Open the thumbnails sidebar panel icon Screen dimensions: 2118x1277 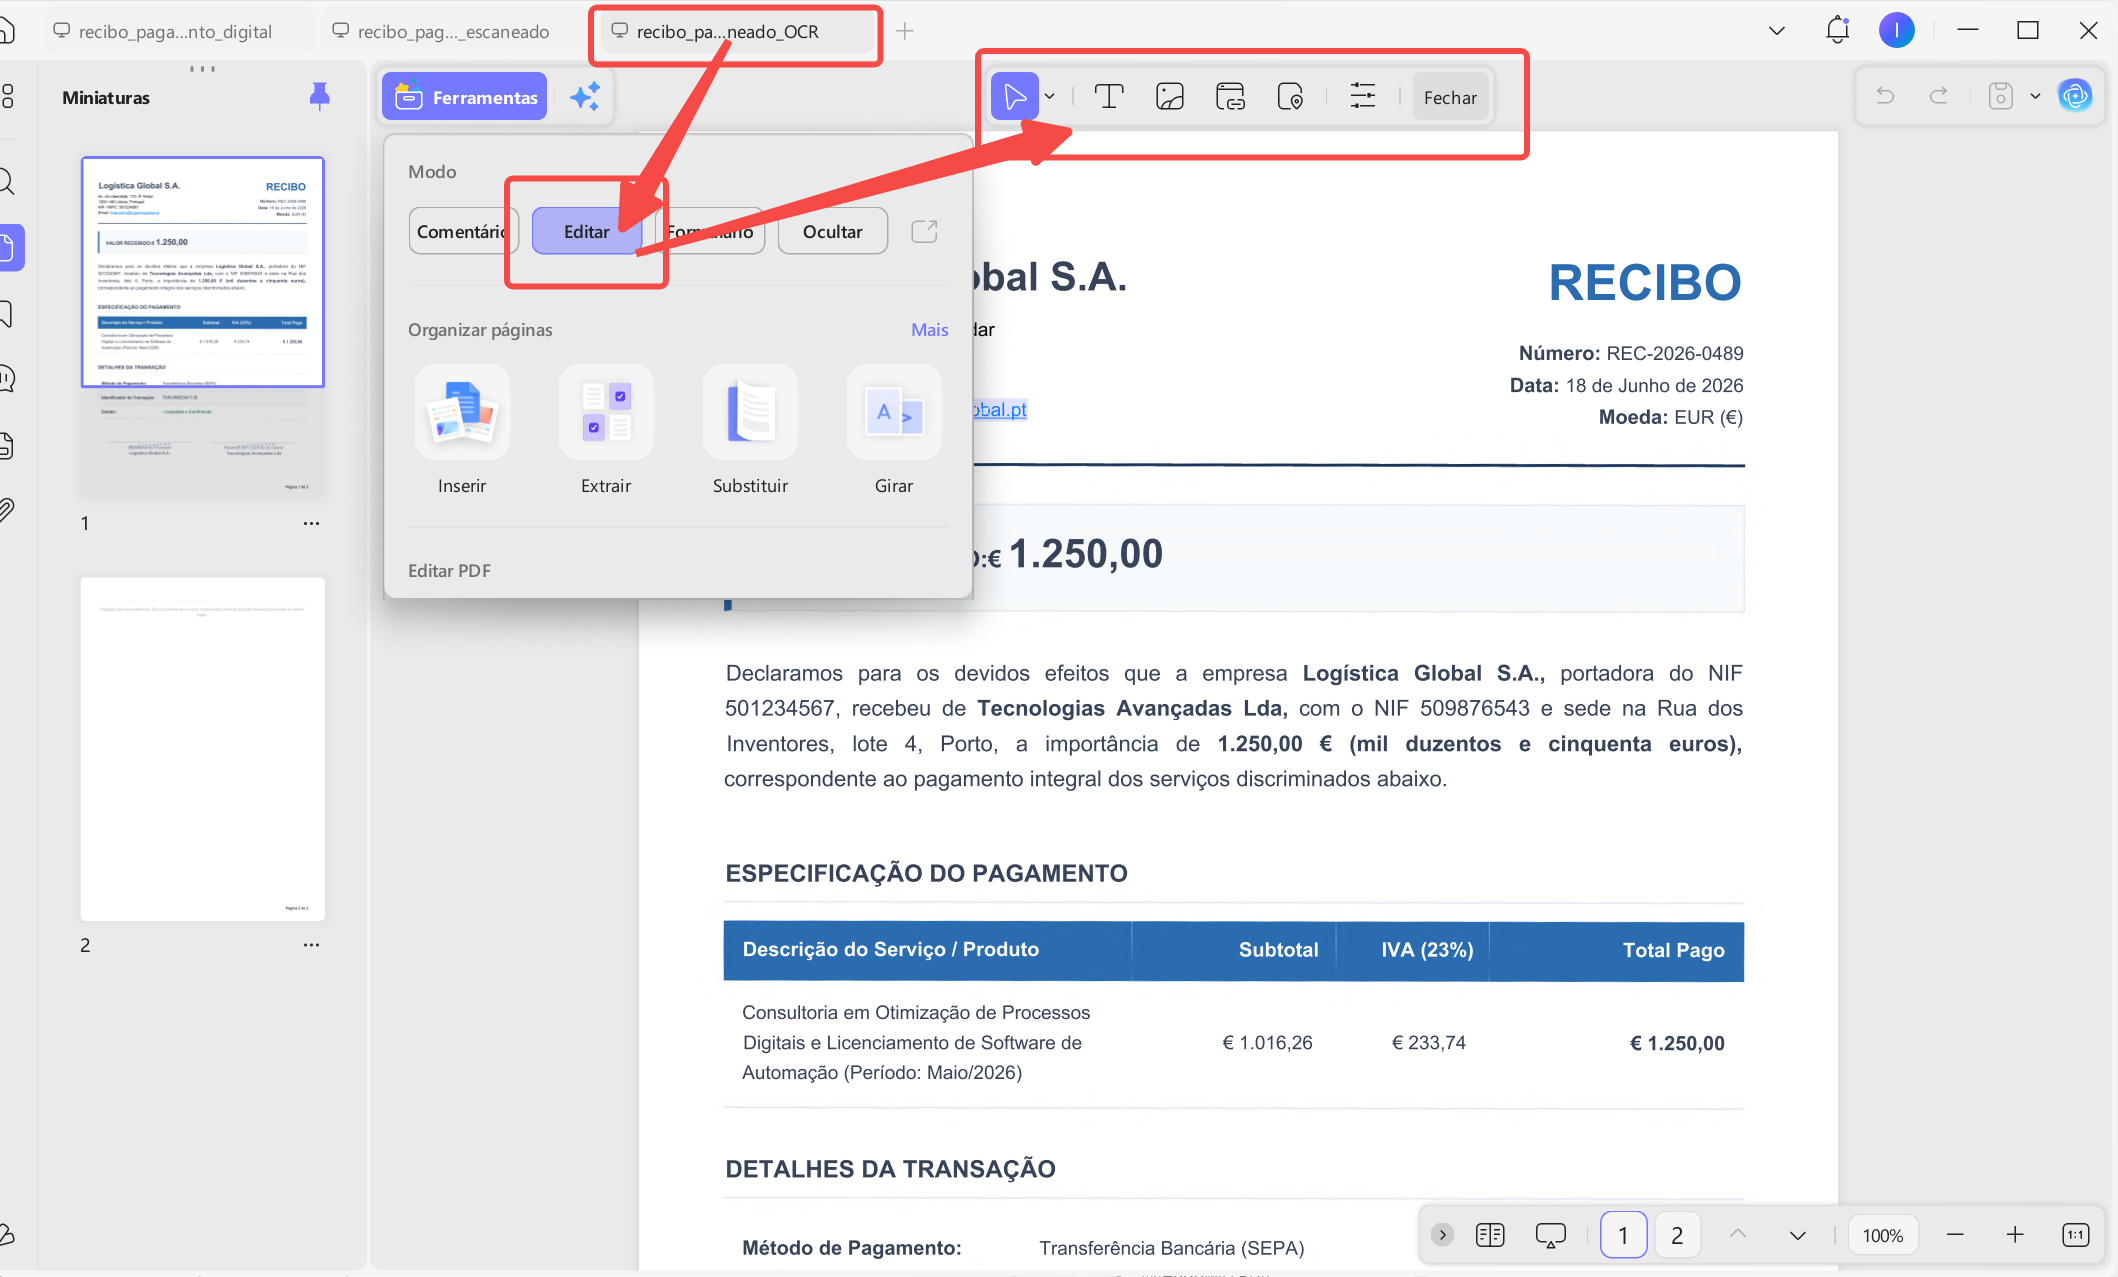(8, 247)
